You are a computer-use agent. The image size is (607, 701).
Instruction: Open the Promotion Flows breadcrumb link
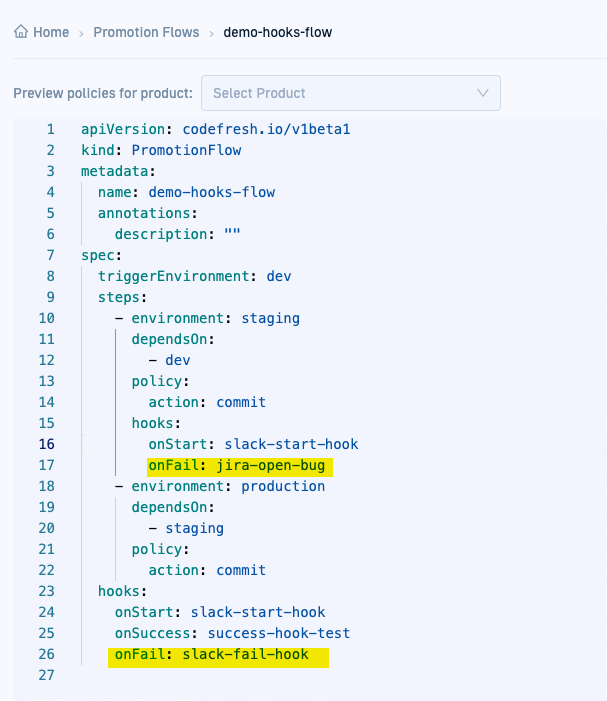(x=146, y=32)
